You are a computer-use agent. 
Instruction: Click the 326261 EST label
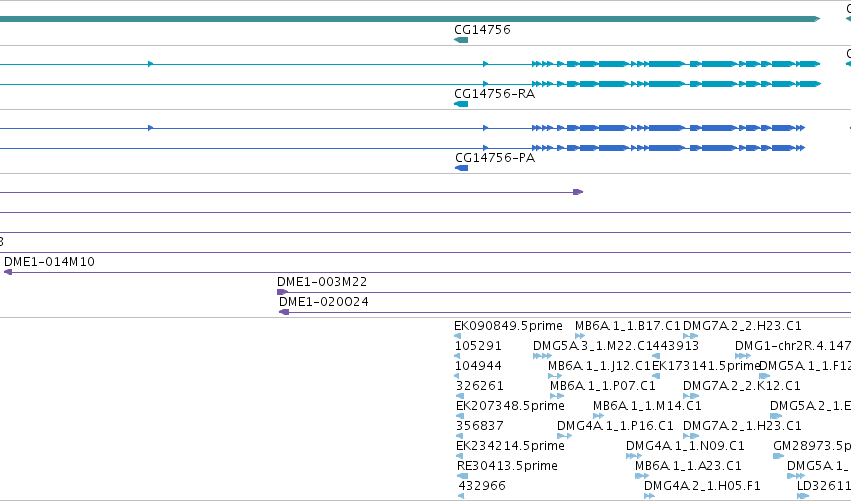pos(480,386)
